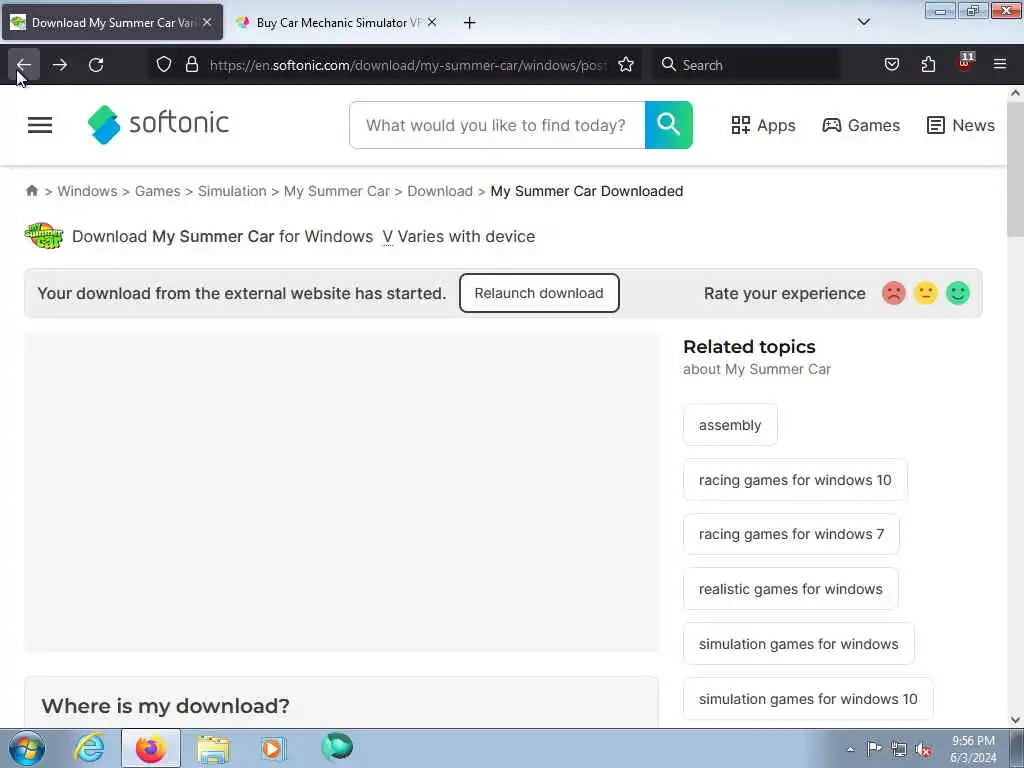Rate experience with the green happy face

(958, 293)
